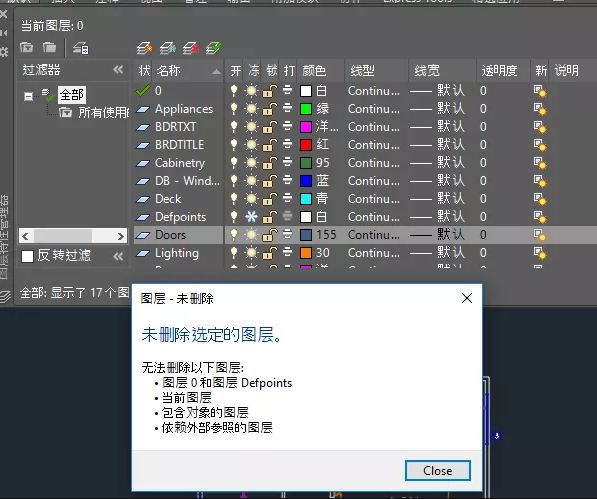
Task: Freeze the Lighting layer via sun icon
Action: (251, 253)
